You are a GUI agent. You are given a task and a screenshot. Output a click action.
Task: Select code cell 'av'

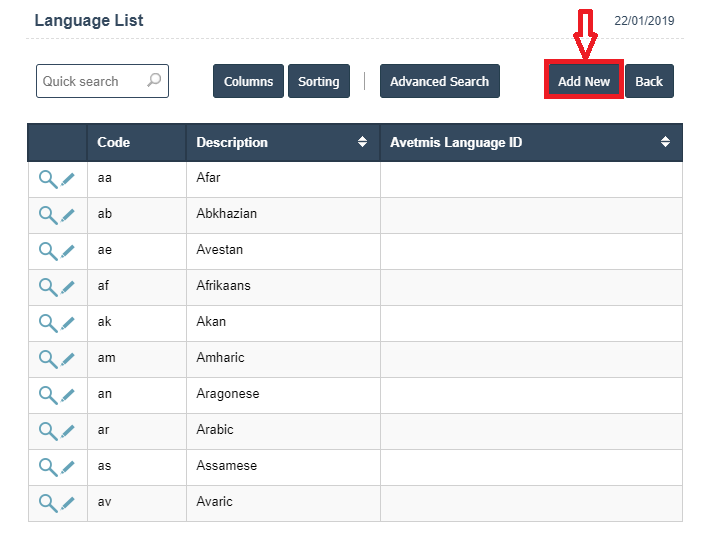(x=137, y=504)
